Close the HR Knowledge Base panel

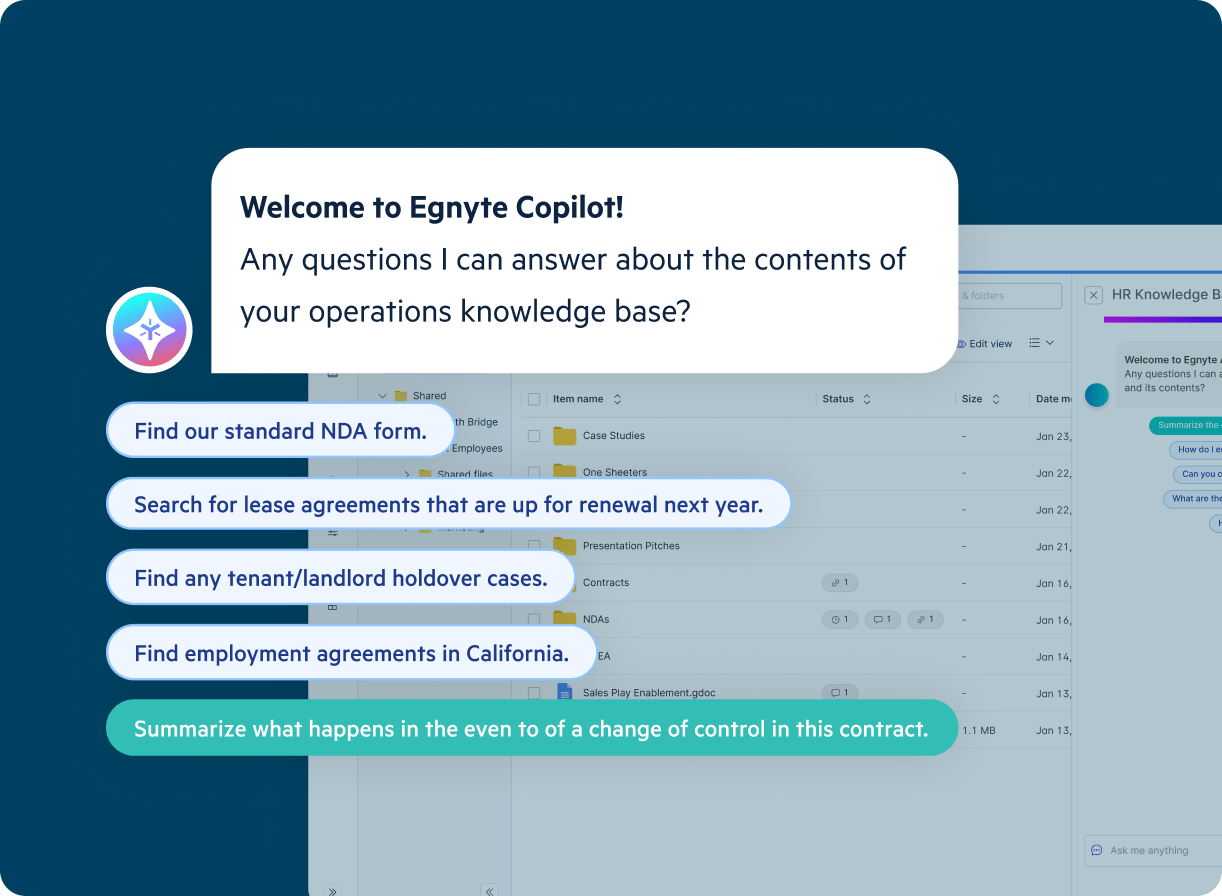pos(1094,295)
